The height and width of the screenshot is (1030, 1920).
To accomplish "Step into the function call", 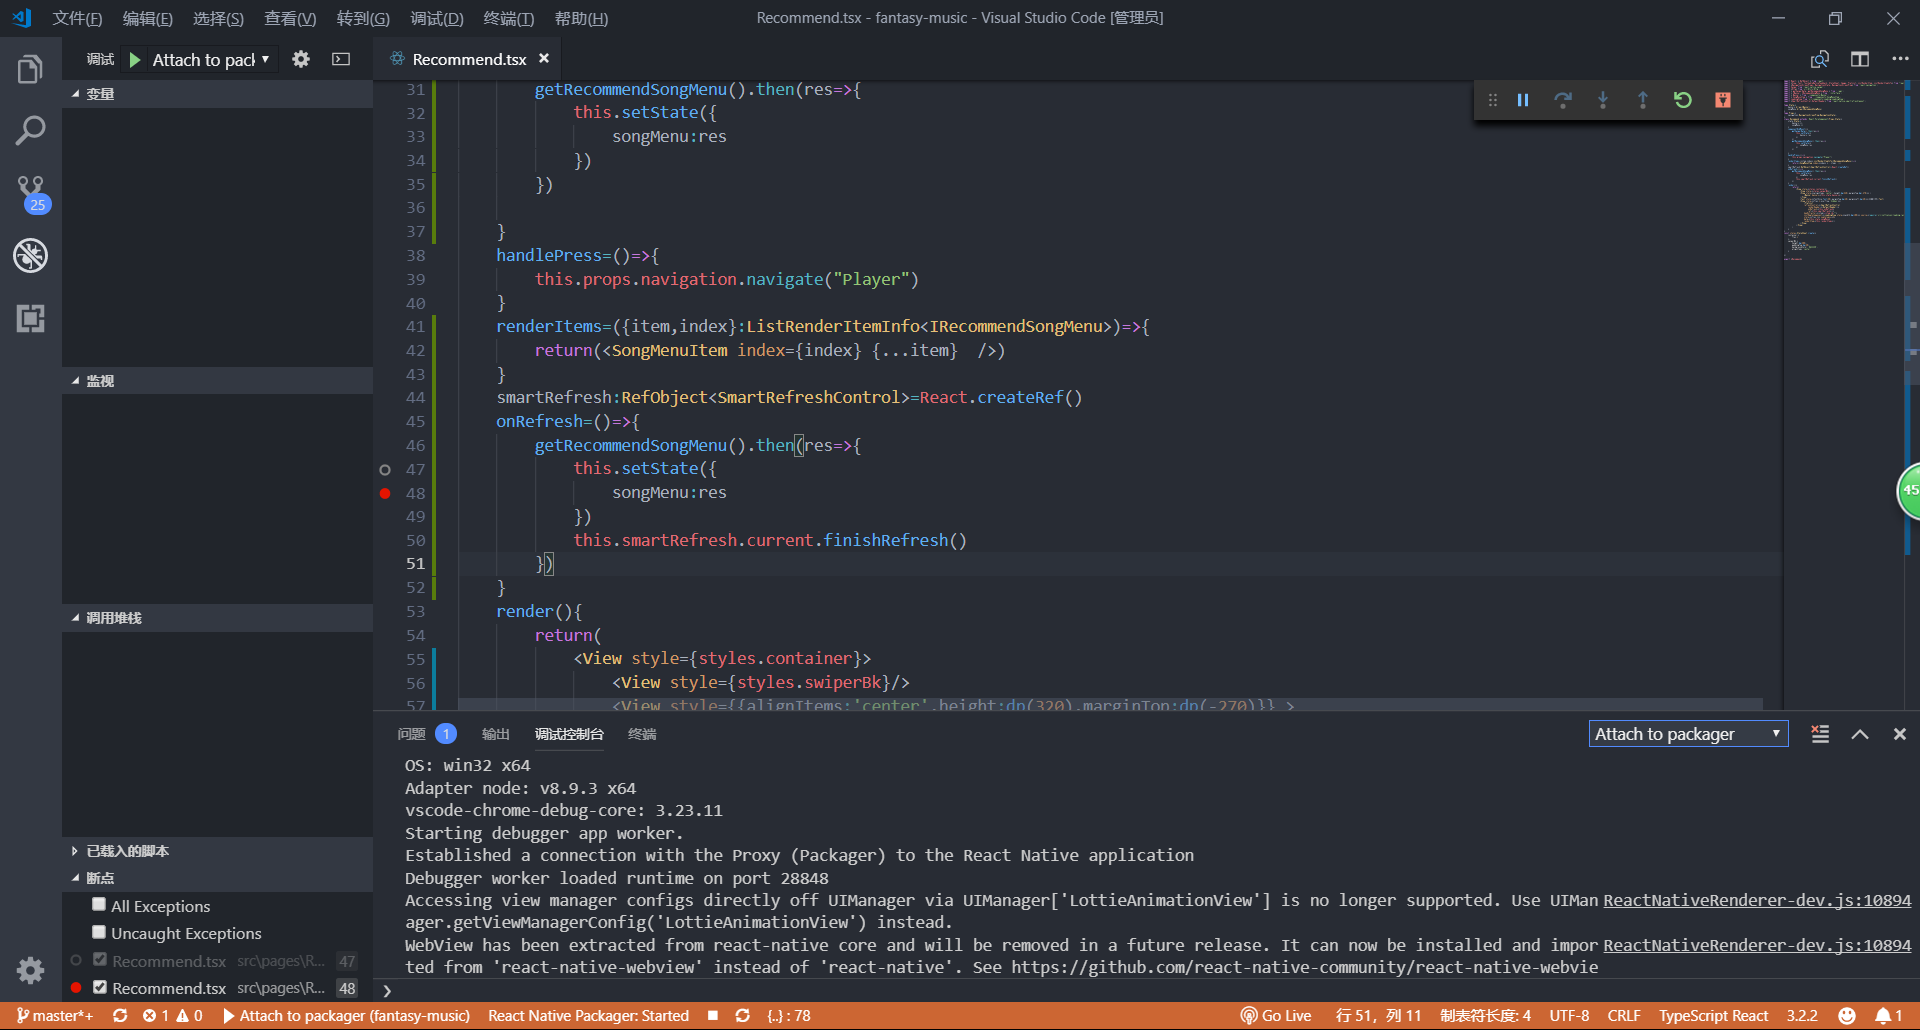I will [x=1602, y=99].
